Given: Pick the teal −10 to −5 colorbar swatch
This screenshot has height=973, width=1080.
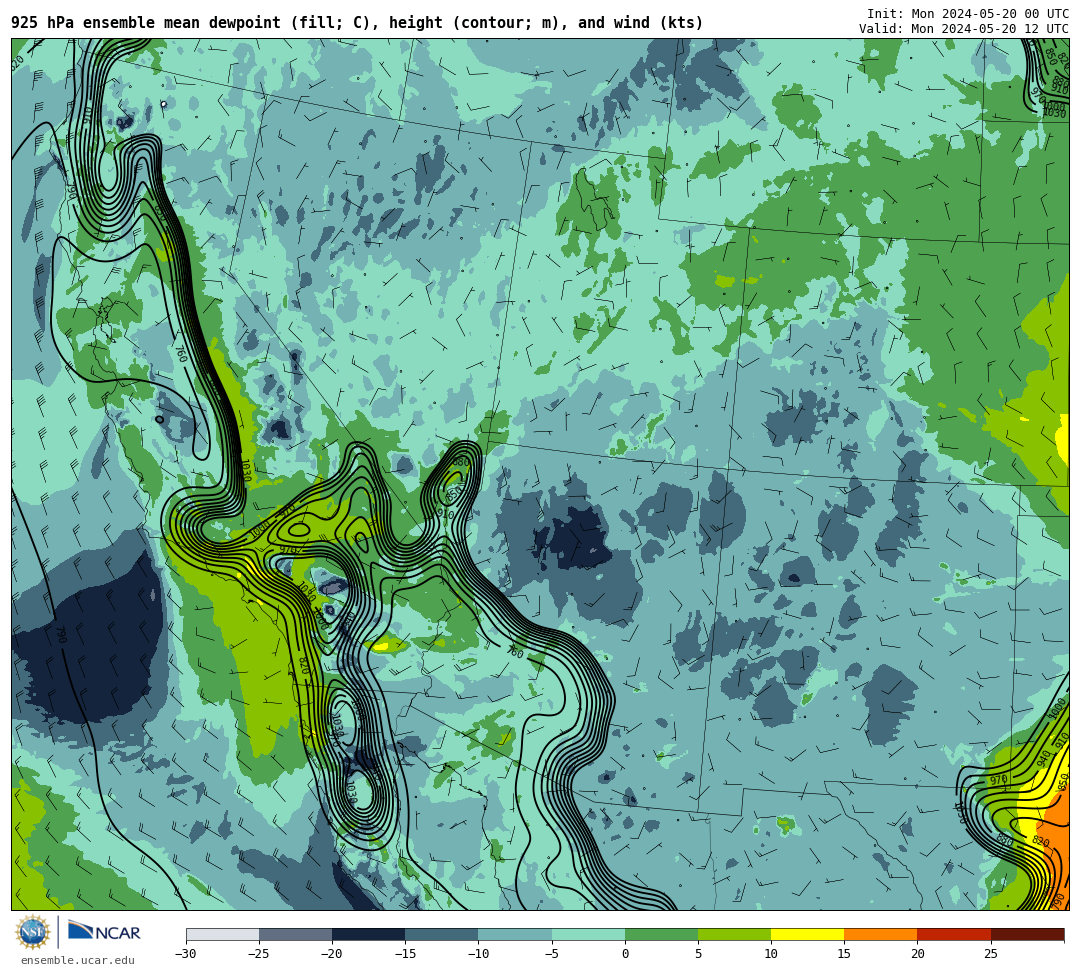Looking at the screenshot, I should [x=515, y=934].
